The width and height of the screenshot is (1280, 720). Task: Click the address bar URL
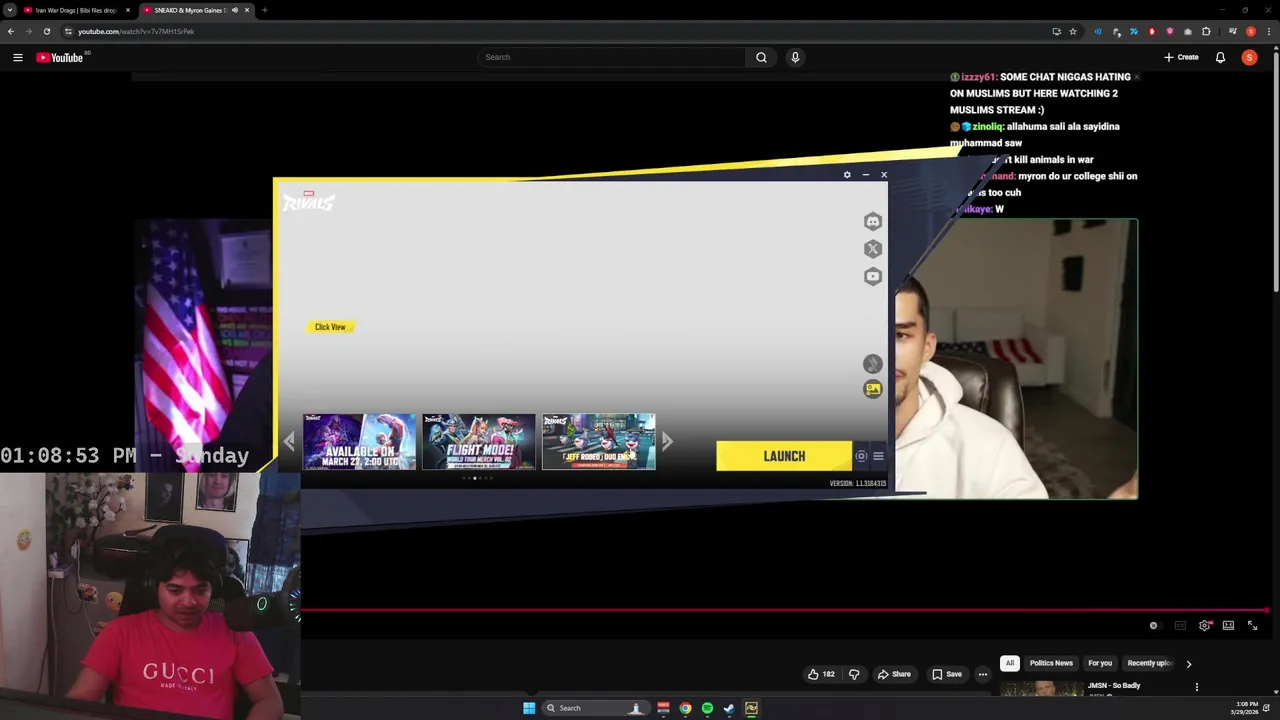pos(136,31)
